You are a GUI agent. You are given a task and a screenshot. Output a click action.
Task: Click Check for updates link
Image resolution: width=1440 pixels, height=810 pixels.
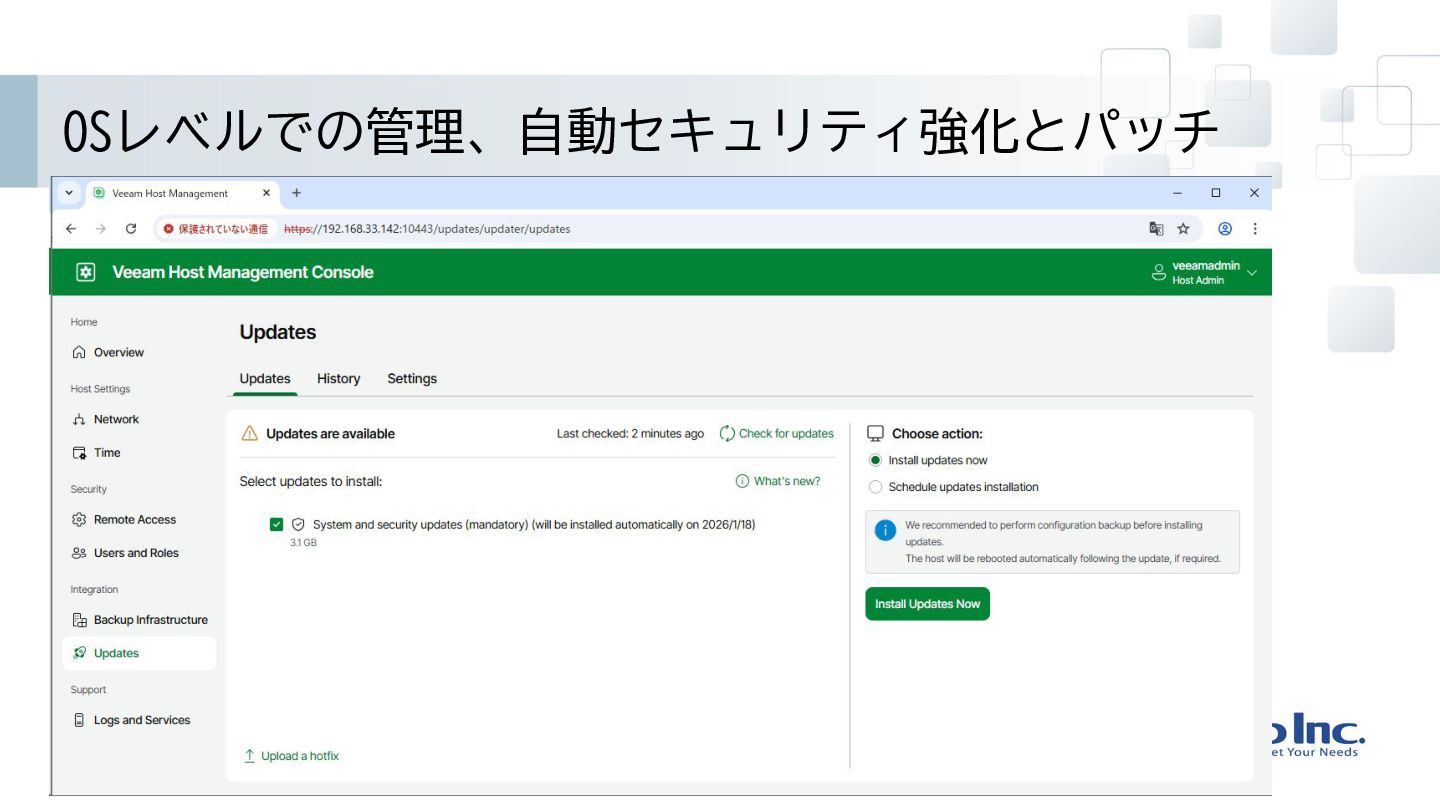786,433
